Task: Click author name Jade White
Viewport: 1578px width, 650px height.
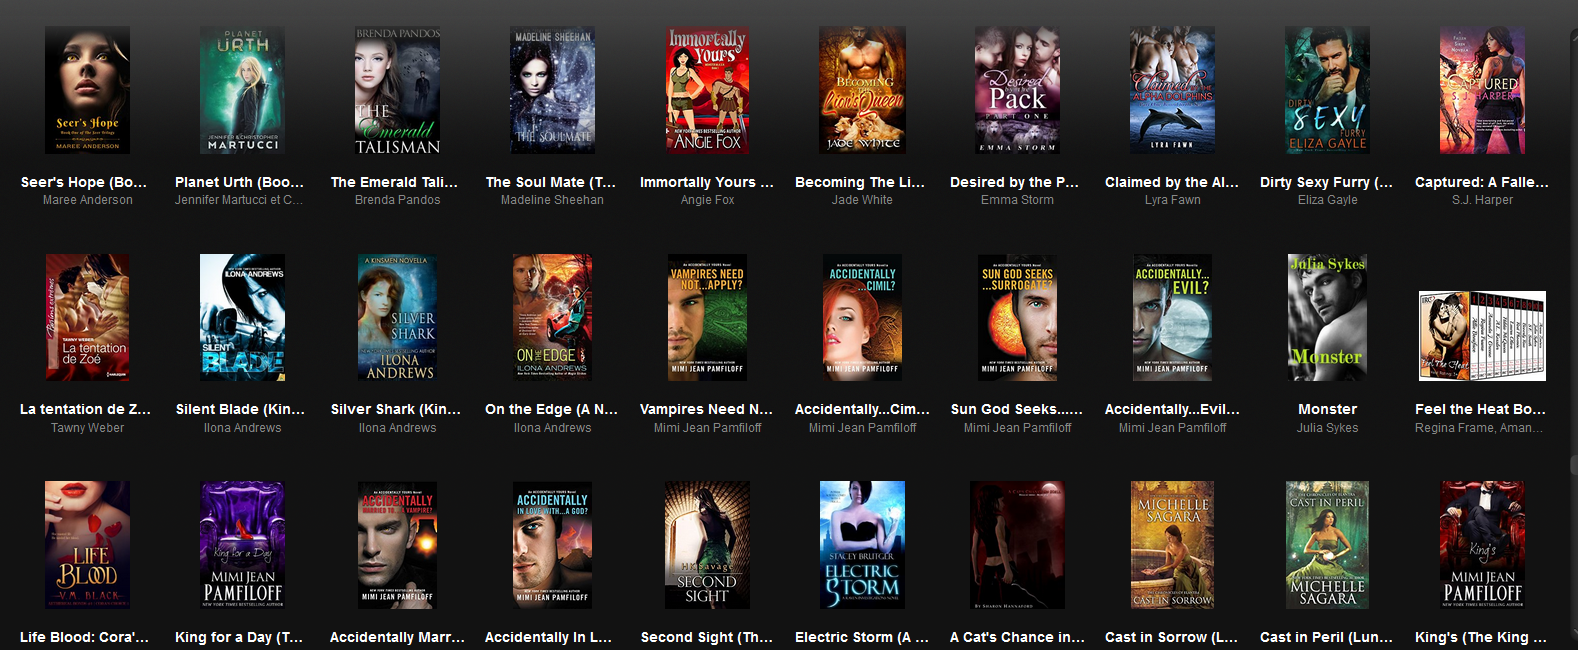Action: (x=862, y=200)
